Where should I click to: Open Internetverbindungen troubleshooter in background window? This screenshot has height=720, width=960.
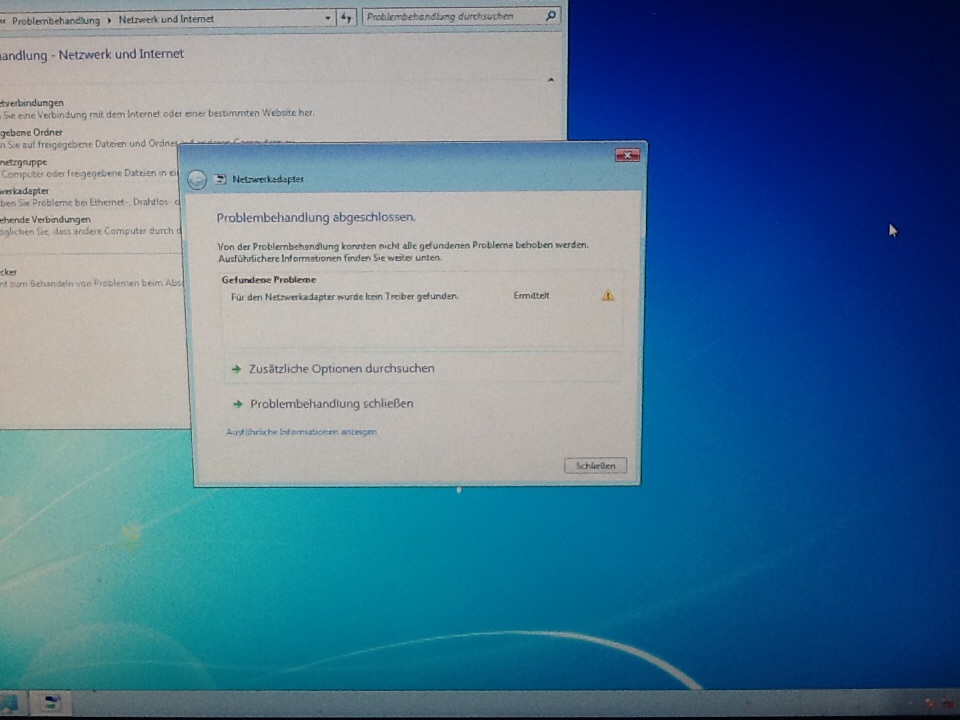[x=32, y=102]
